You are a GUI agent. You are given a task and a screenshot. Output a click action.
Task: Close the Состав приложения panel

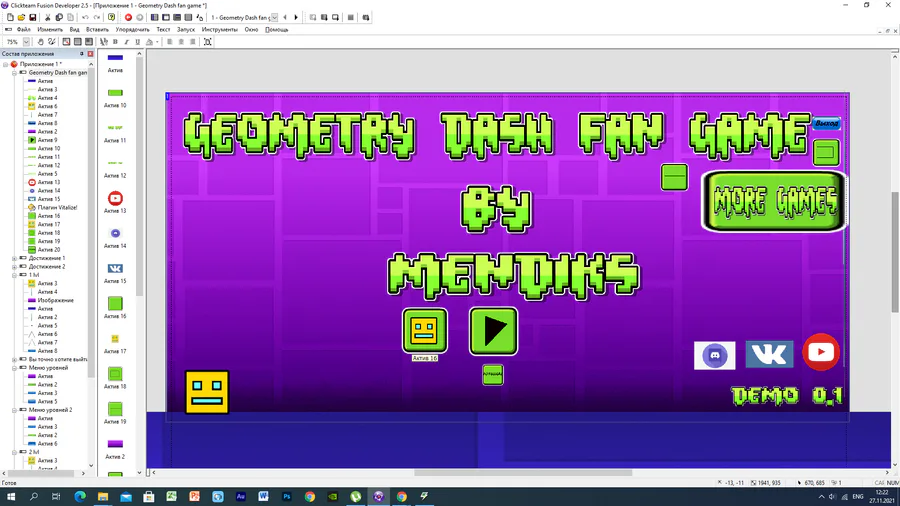90,53
